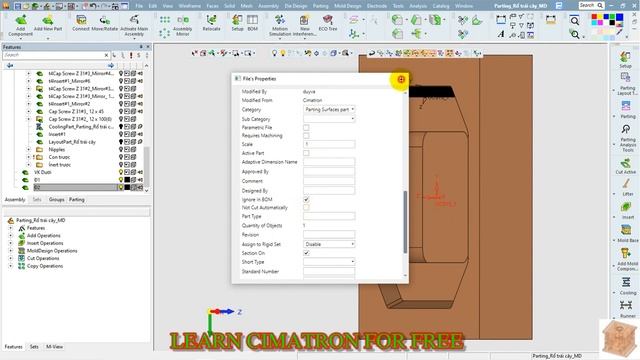This screenshot has height=360, width=640.
Task: Launch Motion Simulation
Action: (280, 25)
